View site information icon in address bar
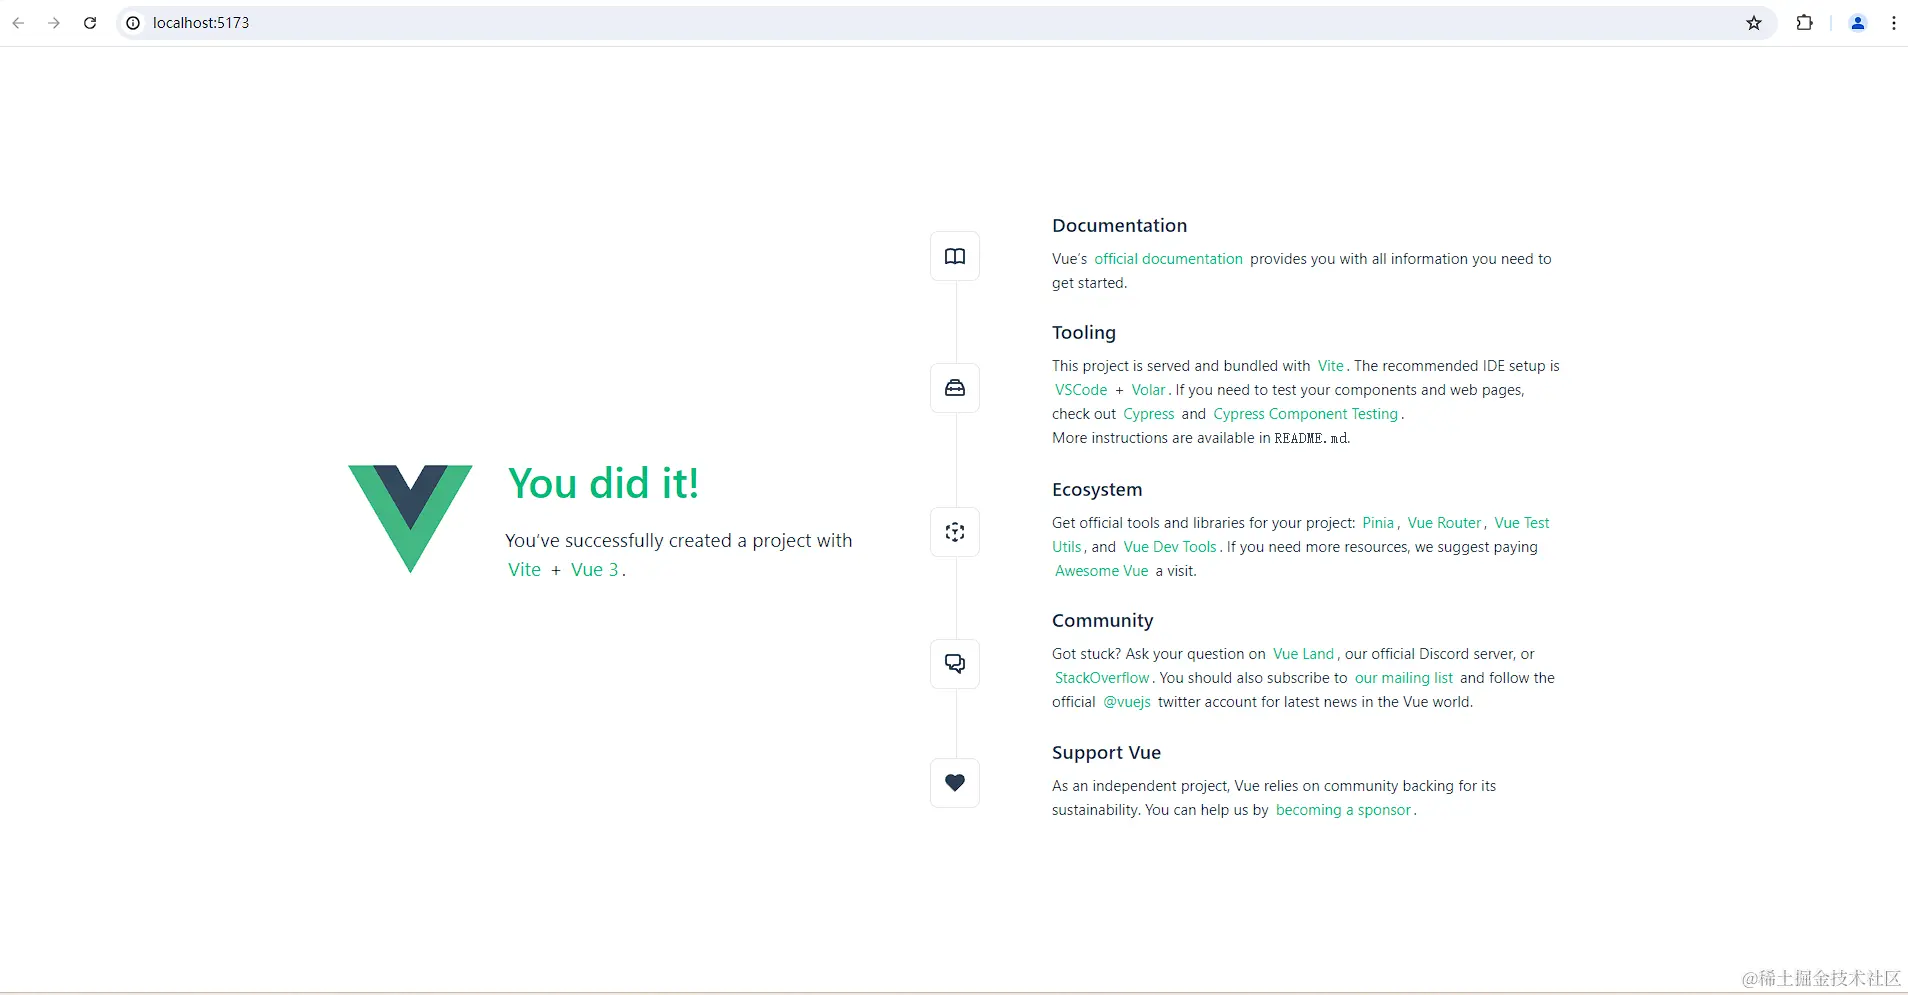 [133, 23]
